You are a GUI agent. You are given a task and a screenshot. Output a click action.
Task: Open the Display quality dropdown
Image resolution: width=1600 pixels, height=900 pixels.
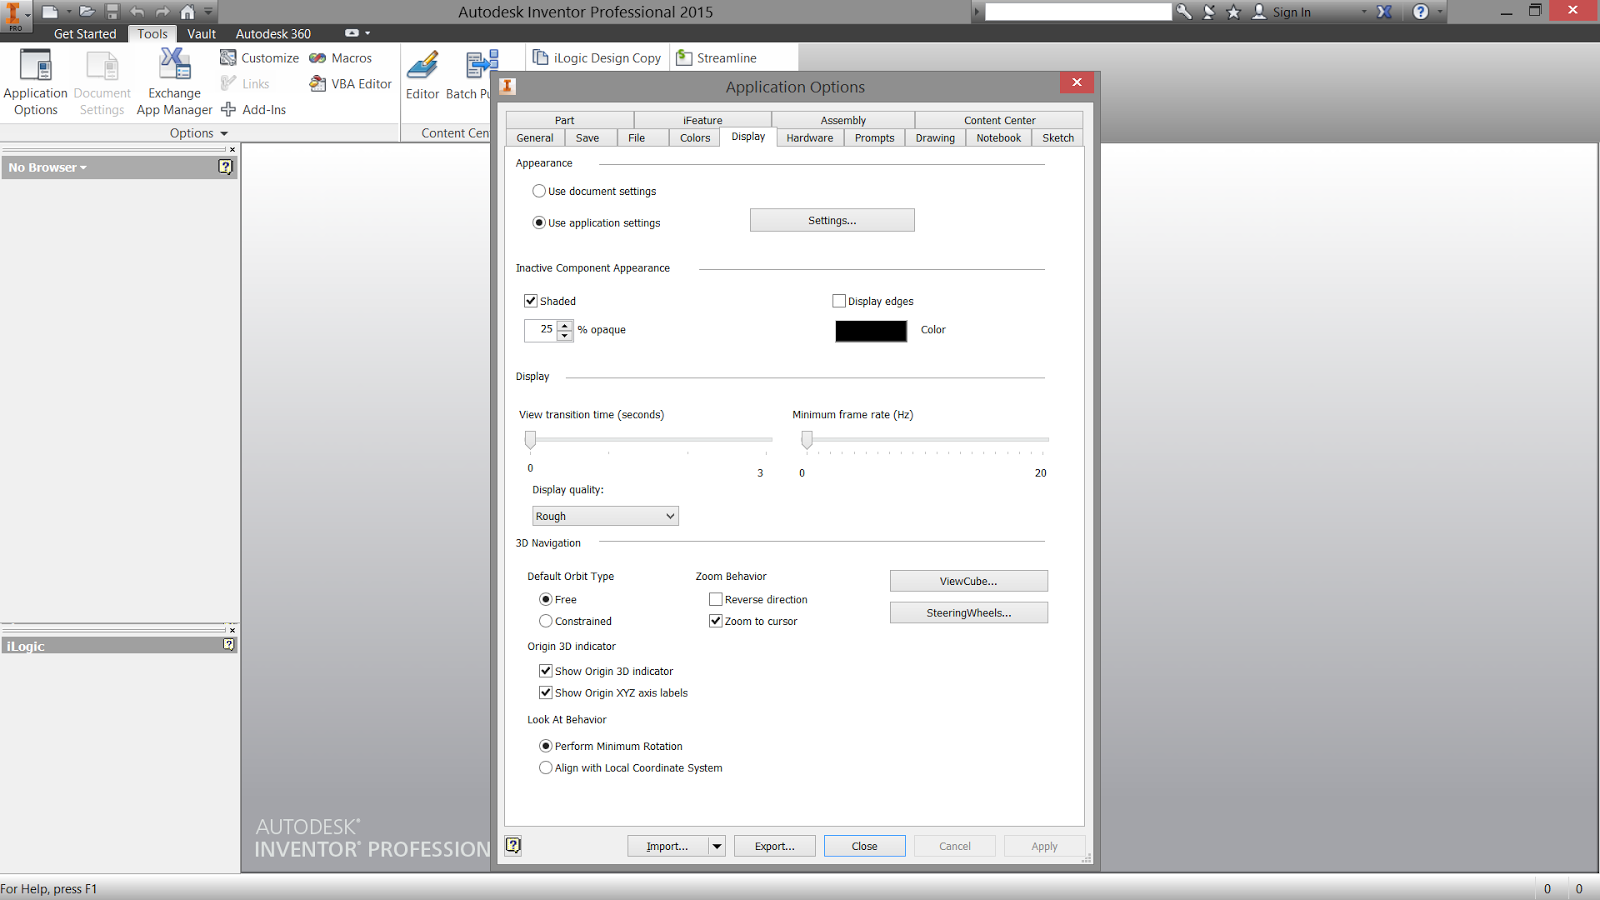click(x=670, y=515)
